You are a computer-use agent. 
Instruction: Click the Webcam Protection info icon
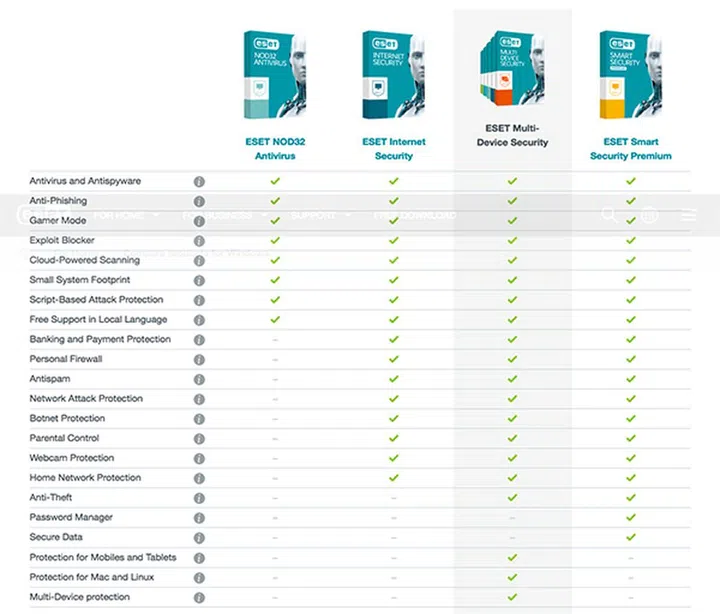(199, 458)
